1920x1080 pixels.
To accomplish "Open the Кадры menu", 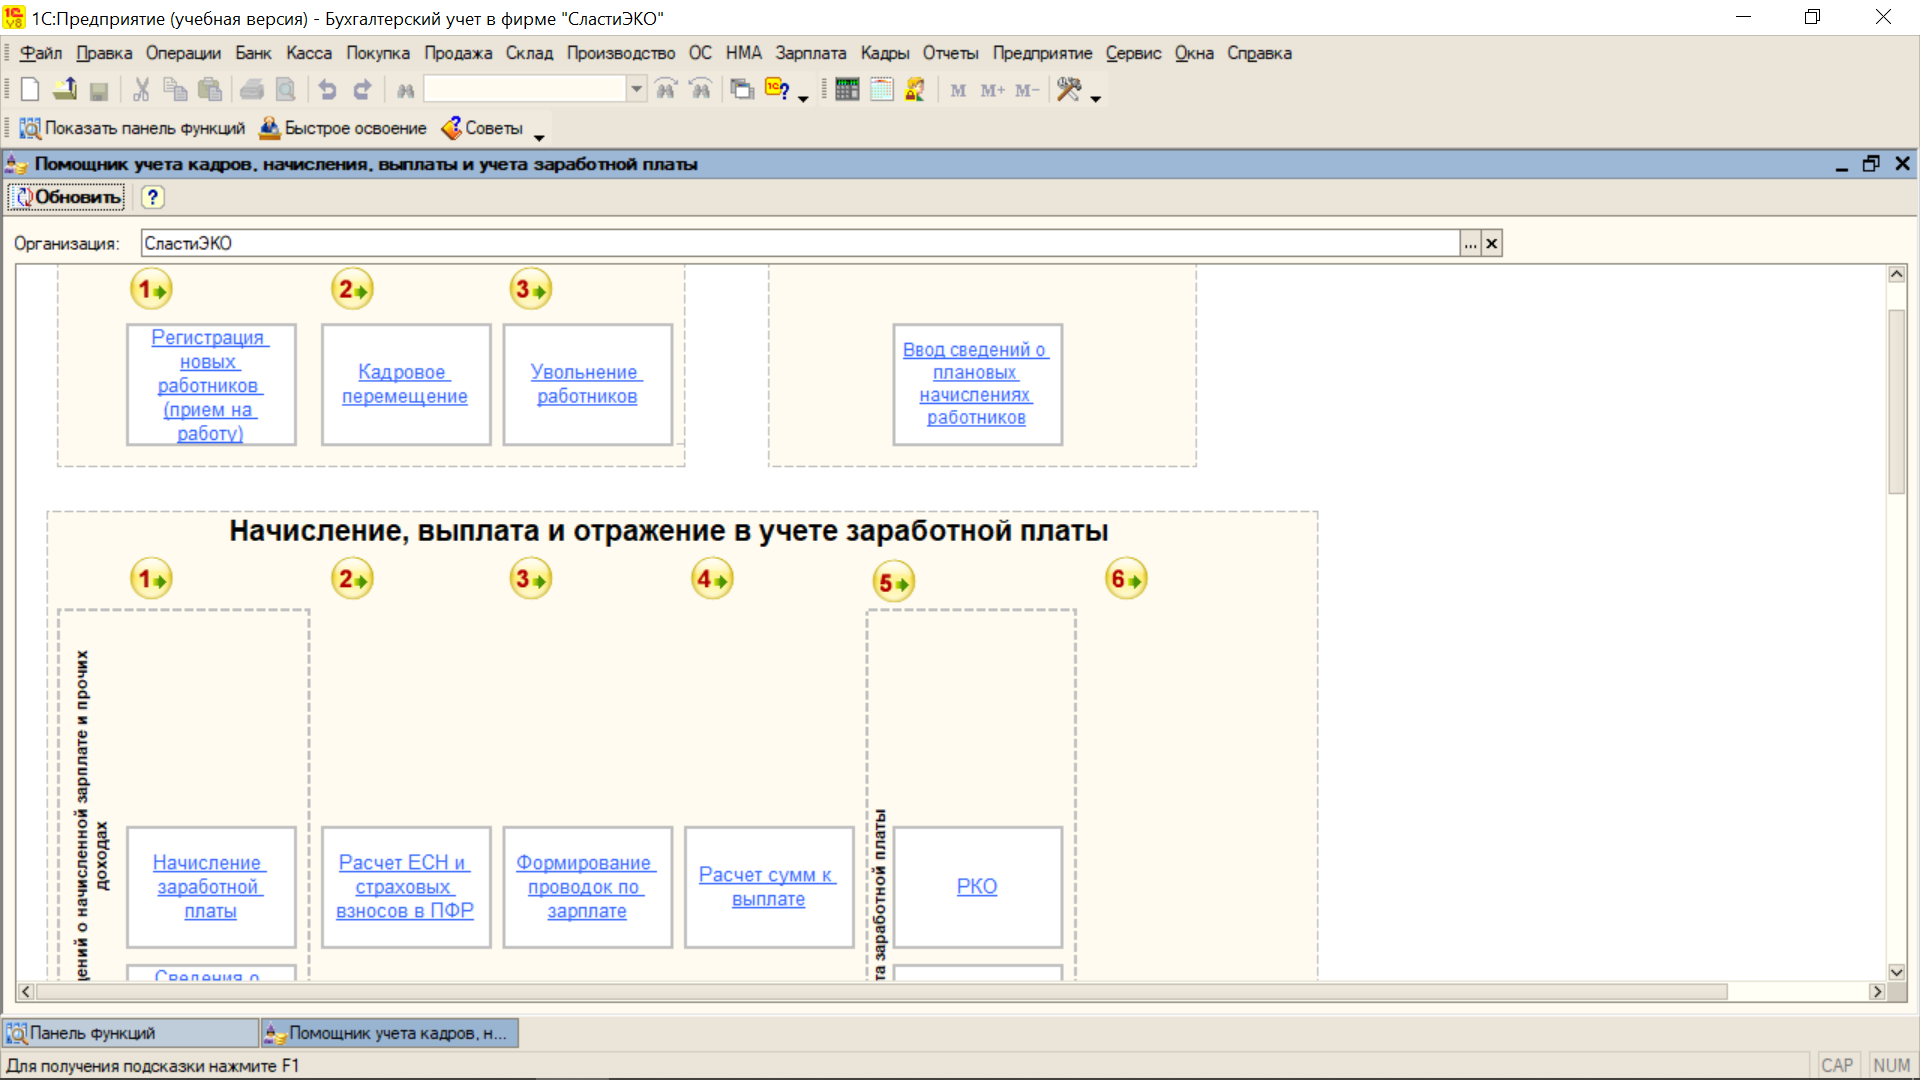I will [884, 53].
